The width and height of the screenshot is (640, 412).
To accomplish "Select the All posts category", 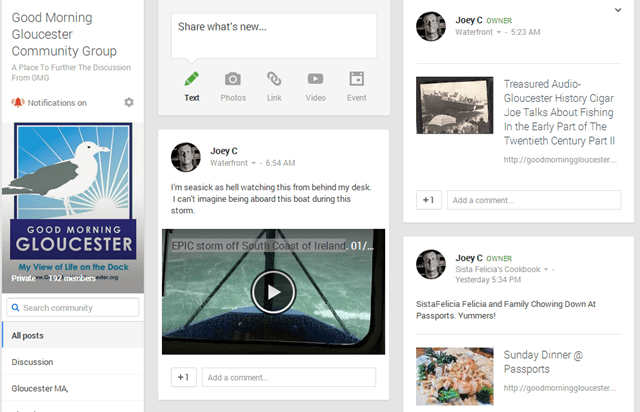I will [28, 335].
